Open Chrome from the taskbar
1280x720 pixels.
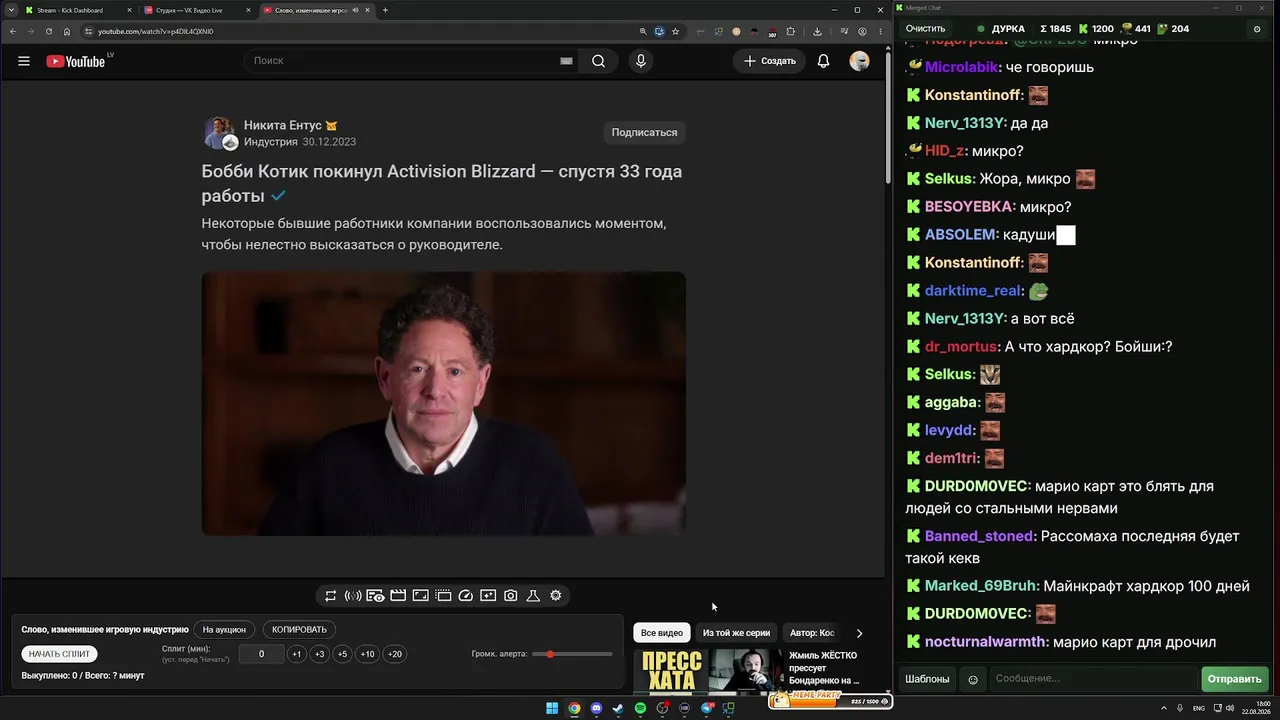(574, 708)
